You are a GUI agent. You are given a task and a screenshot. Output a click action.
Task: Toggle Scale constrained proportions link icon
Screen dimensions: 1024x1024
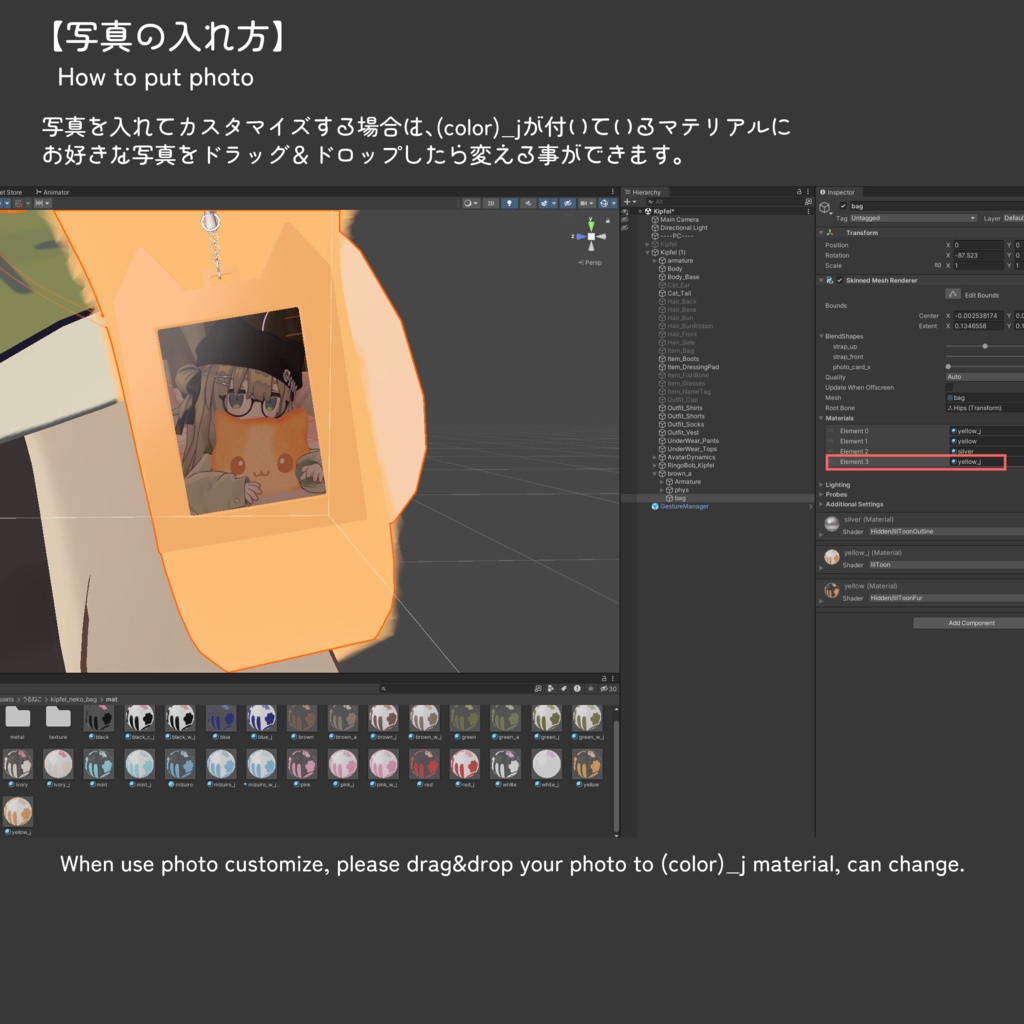(938, 265)
